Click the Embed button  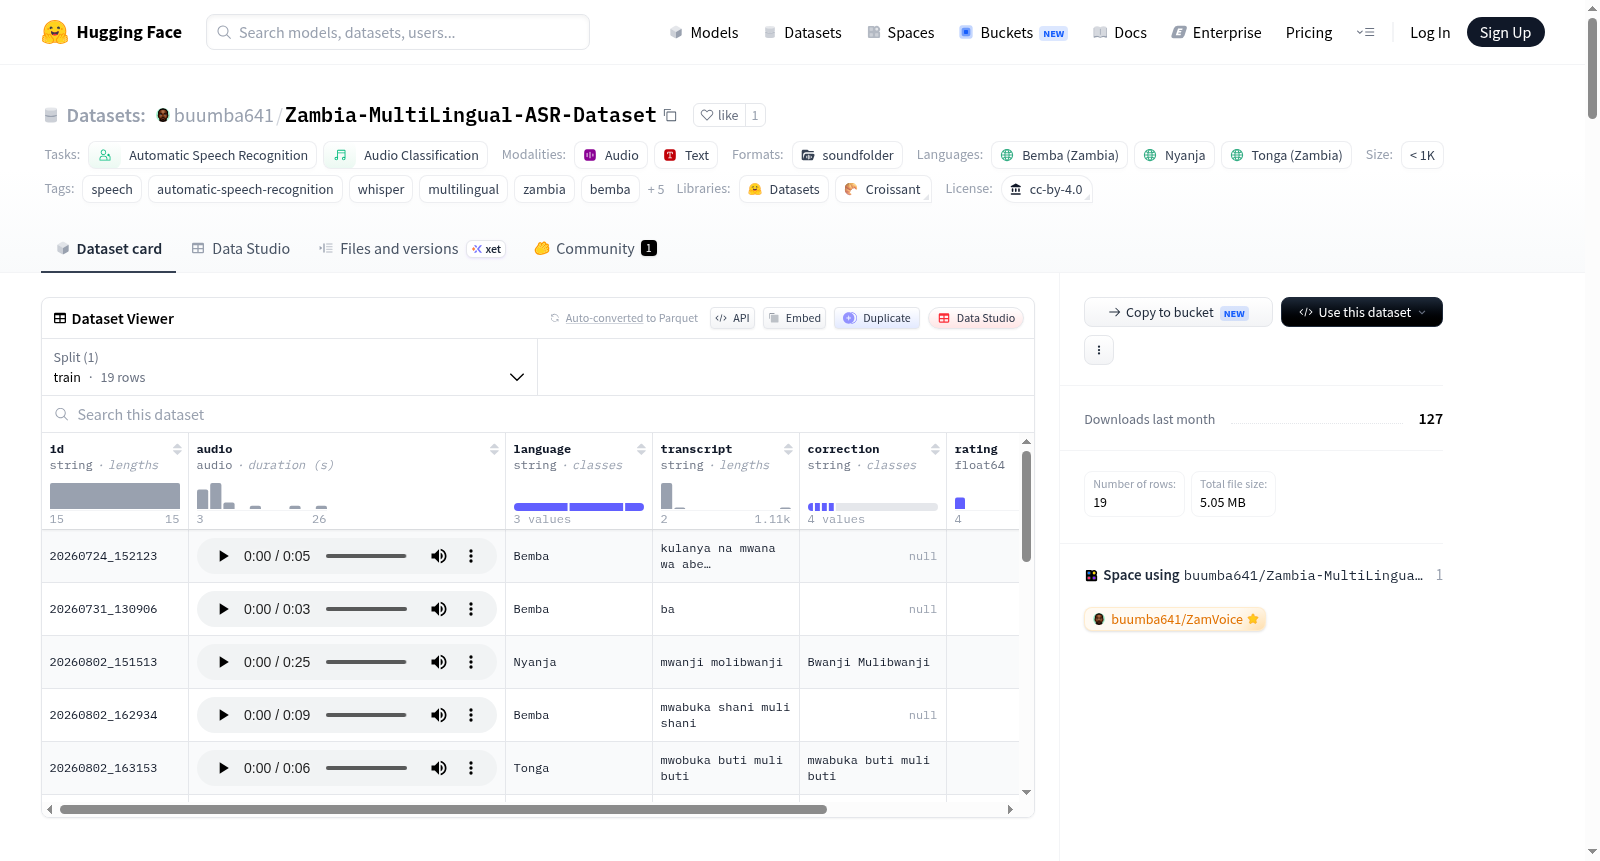[x=794, y=318]
